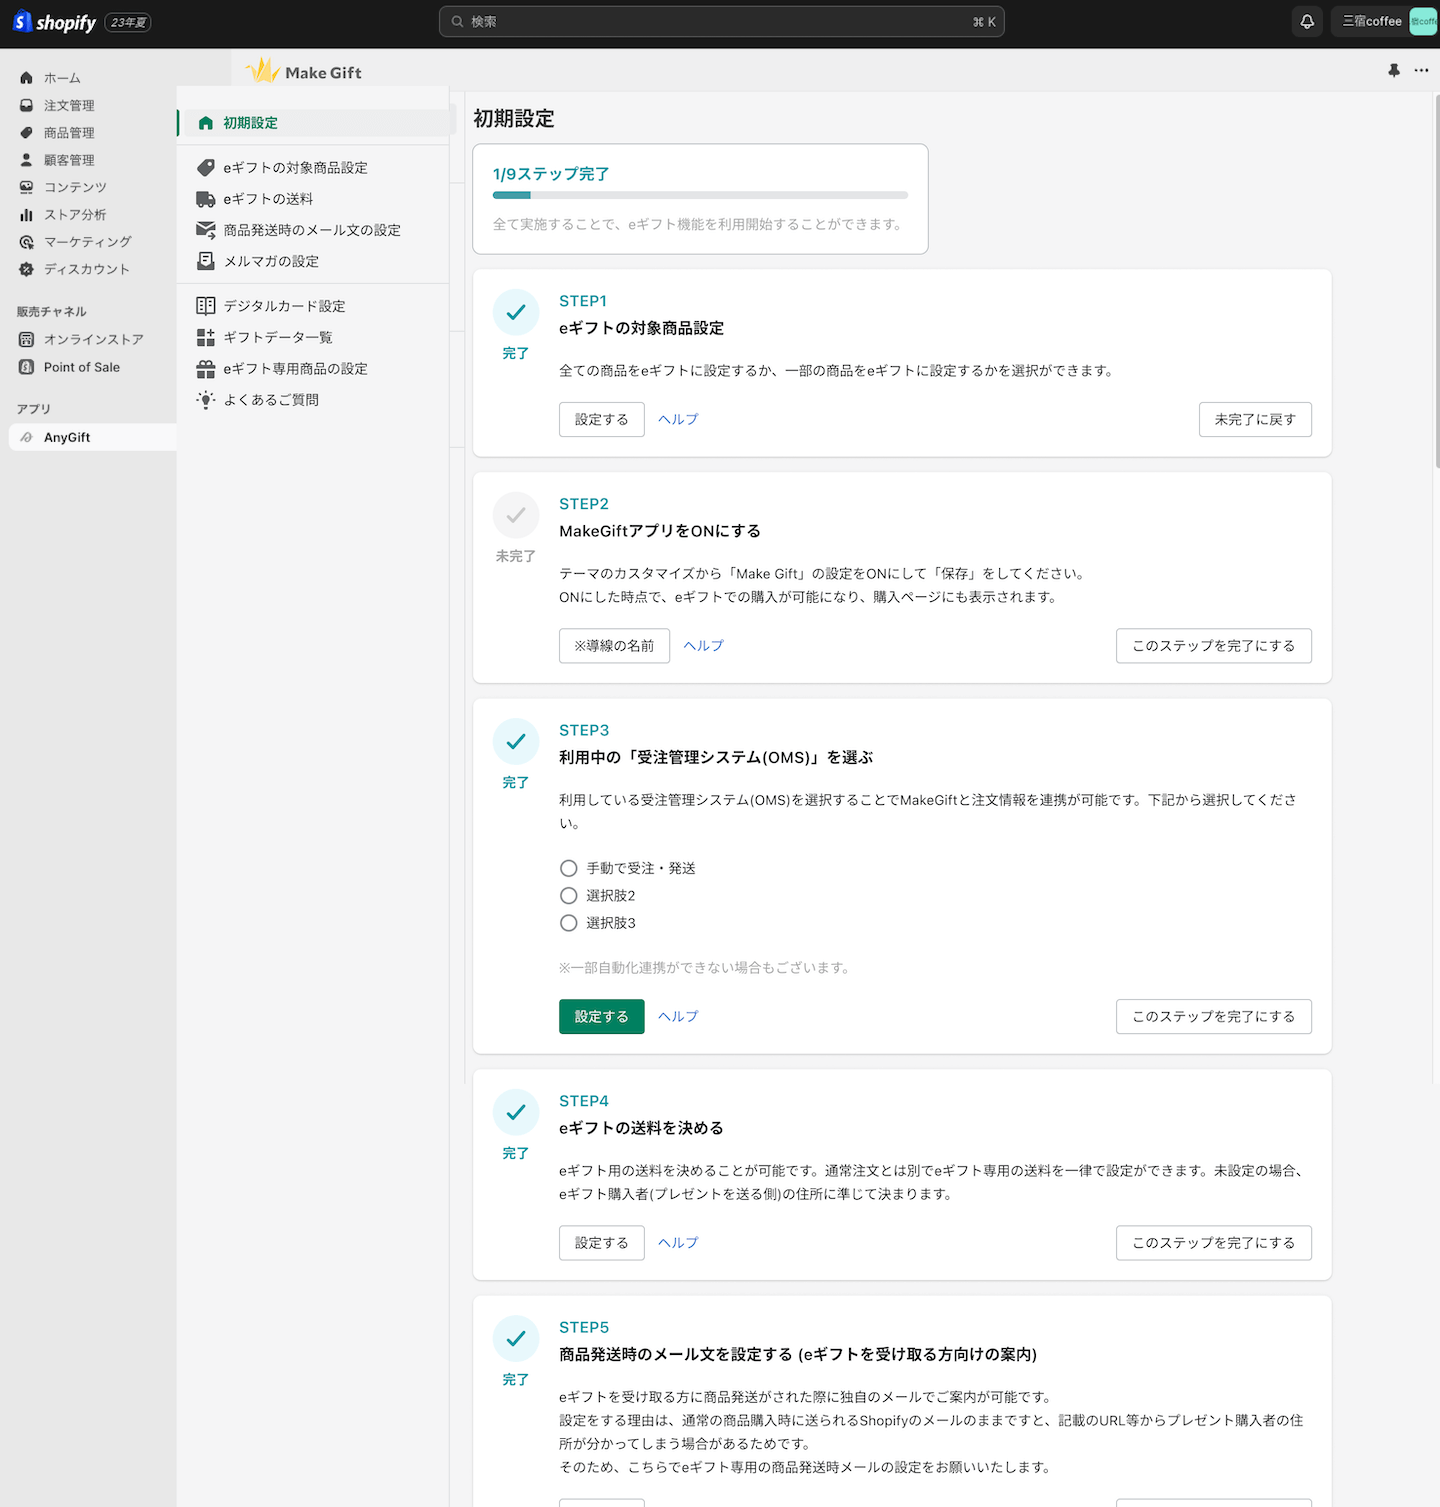Open ギフトデータ一覧 grid icon item
1440x1507 pixels.
tap(206, 337)
